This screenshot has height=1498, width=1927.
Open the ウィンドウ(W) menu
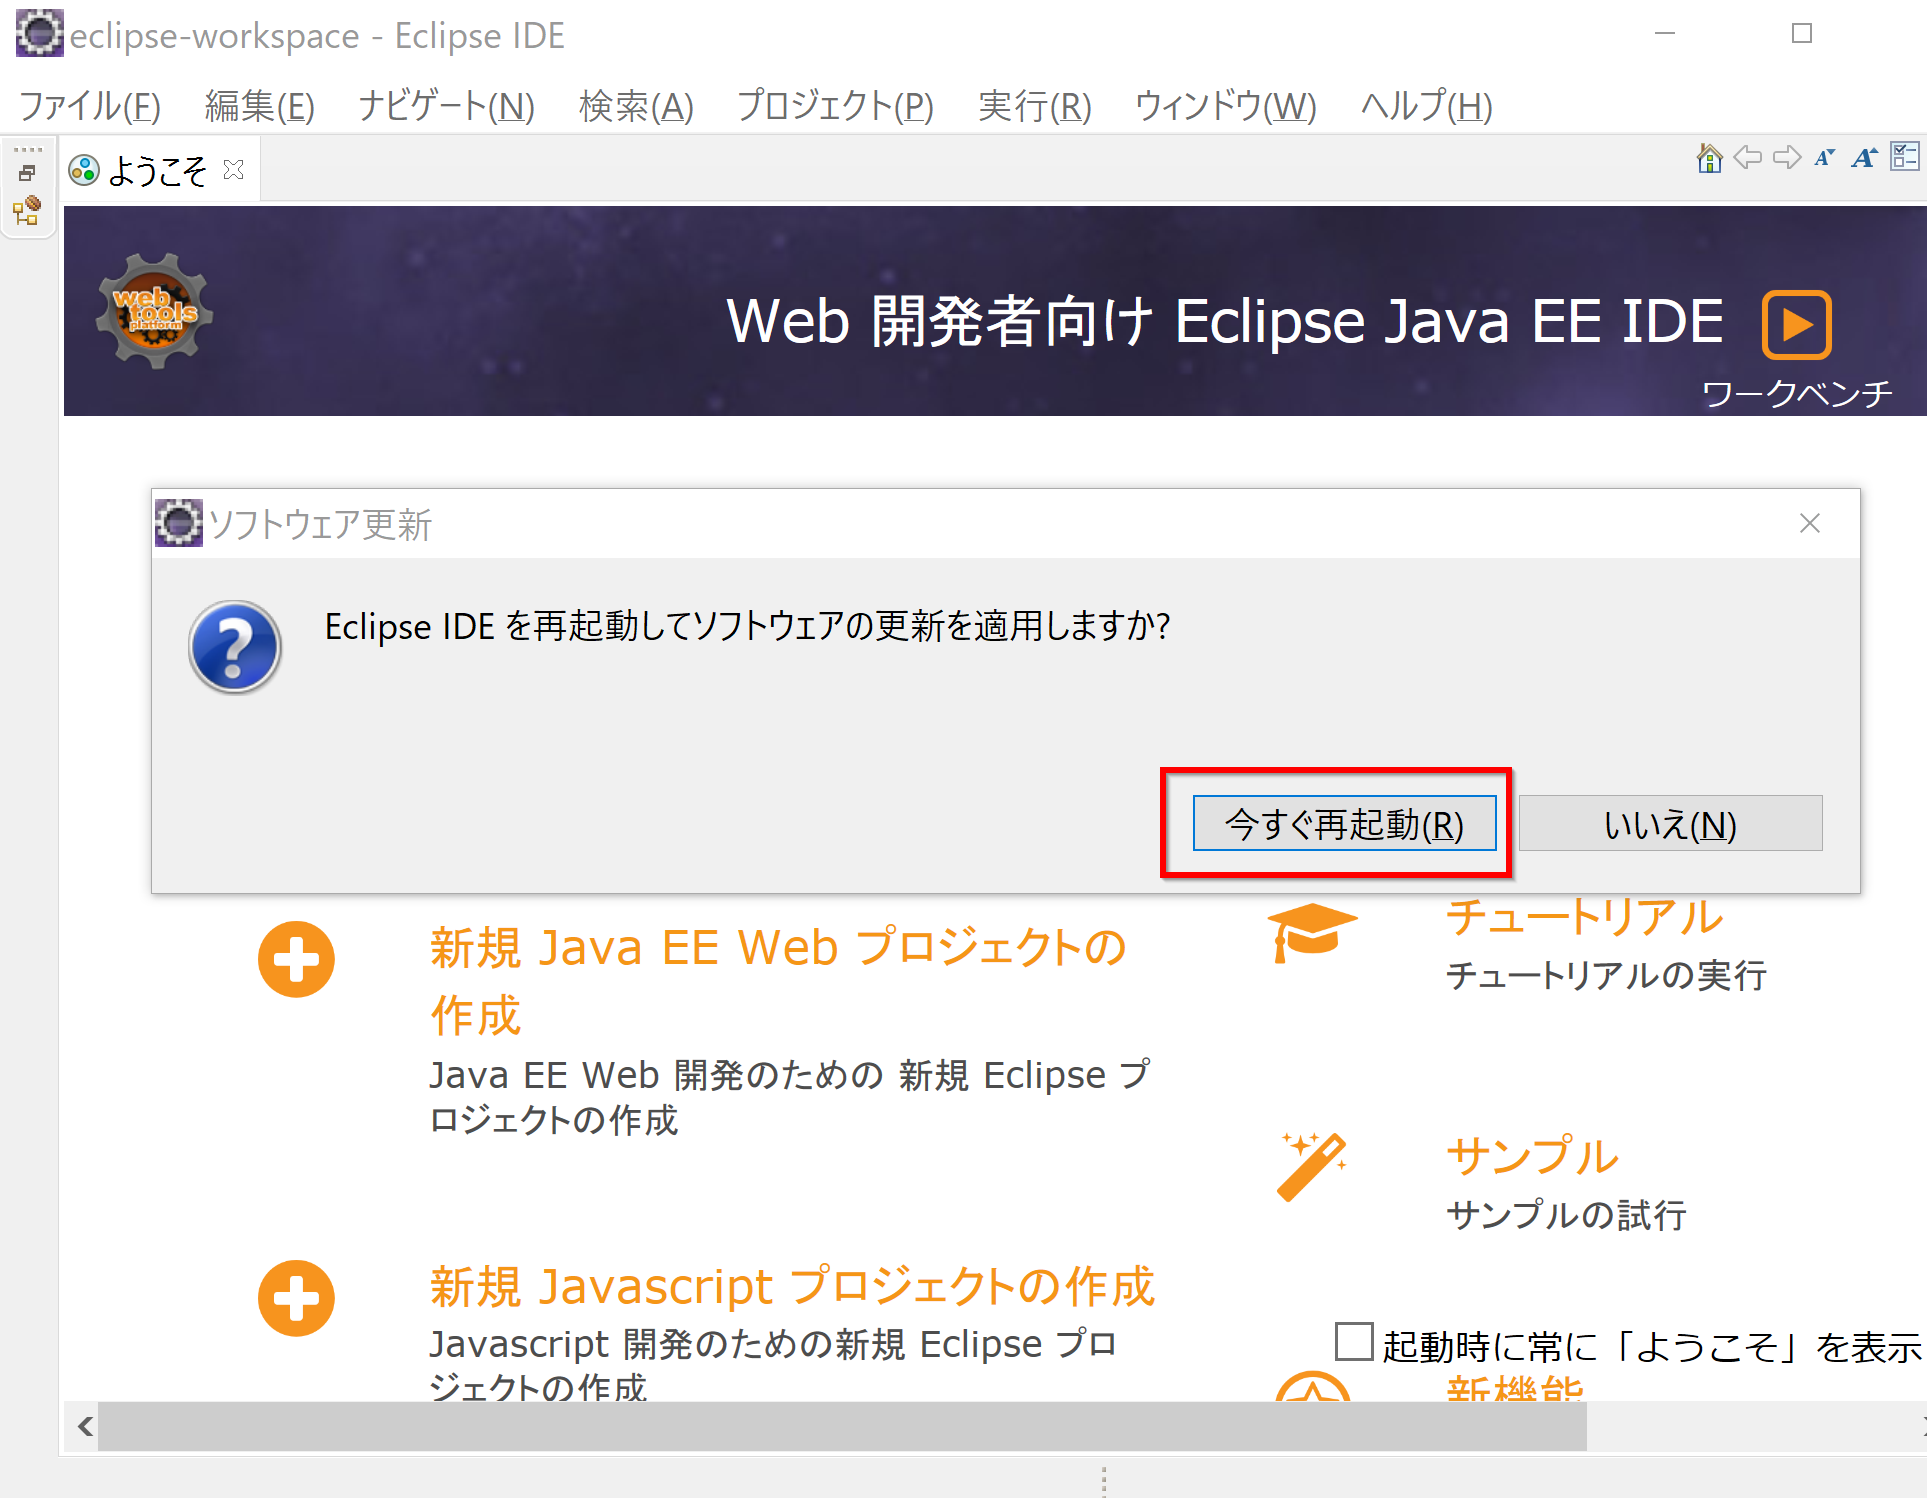pos(1225,106)
